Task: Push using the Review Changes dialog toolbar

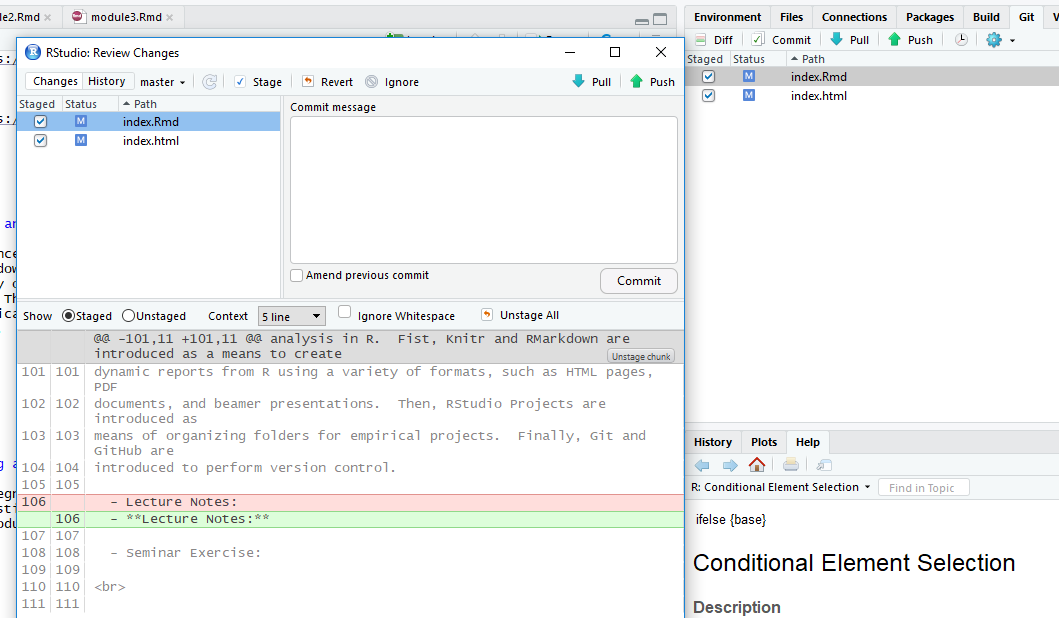Action: click(652, 82)
